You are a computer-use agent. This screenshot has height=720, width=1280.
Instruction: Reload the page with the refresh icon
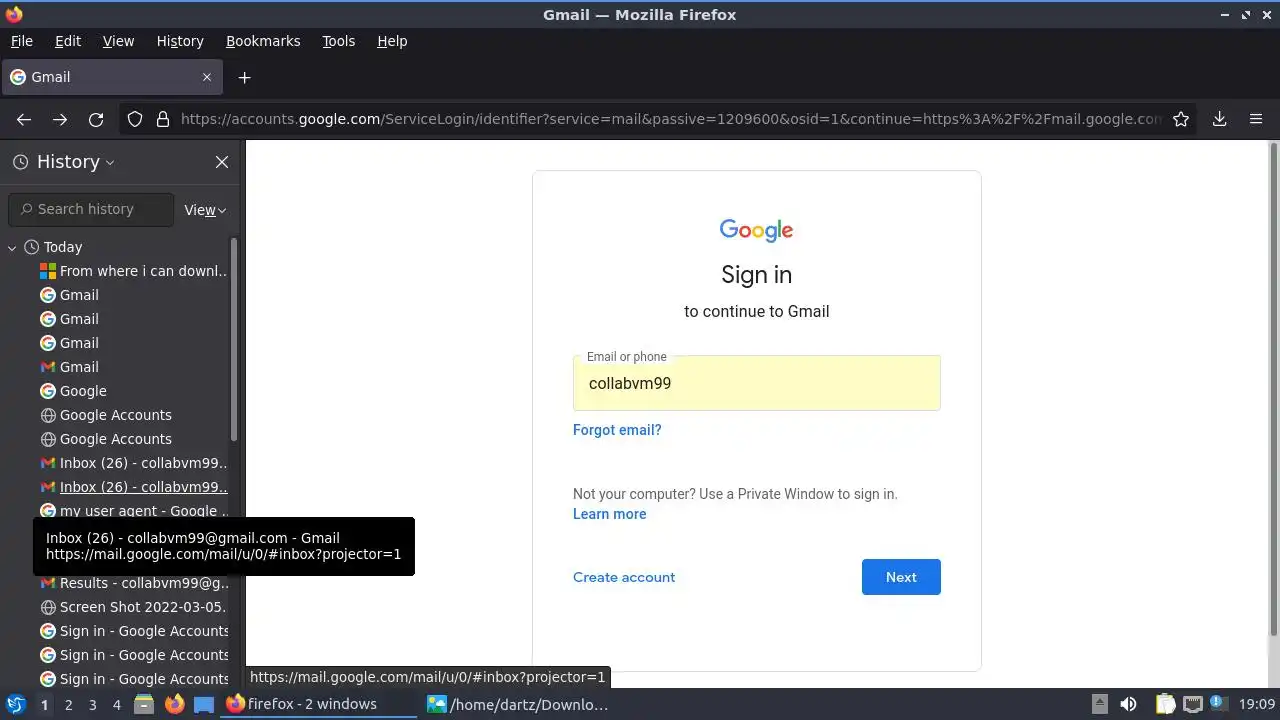96,119
